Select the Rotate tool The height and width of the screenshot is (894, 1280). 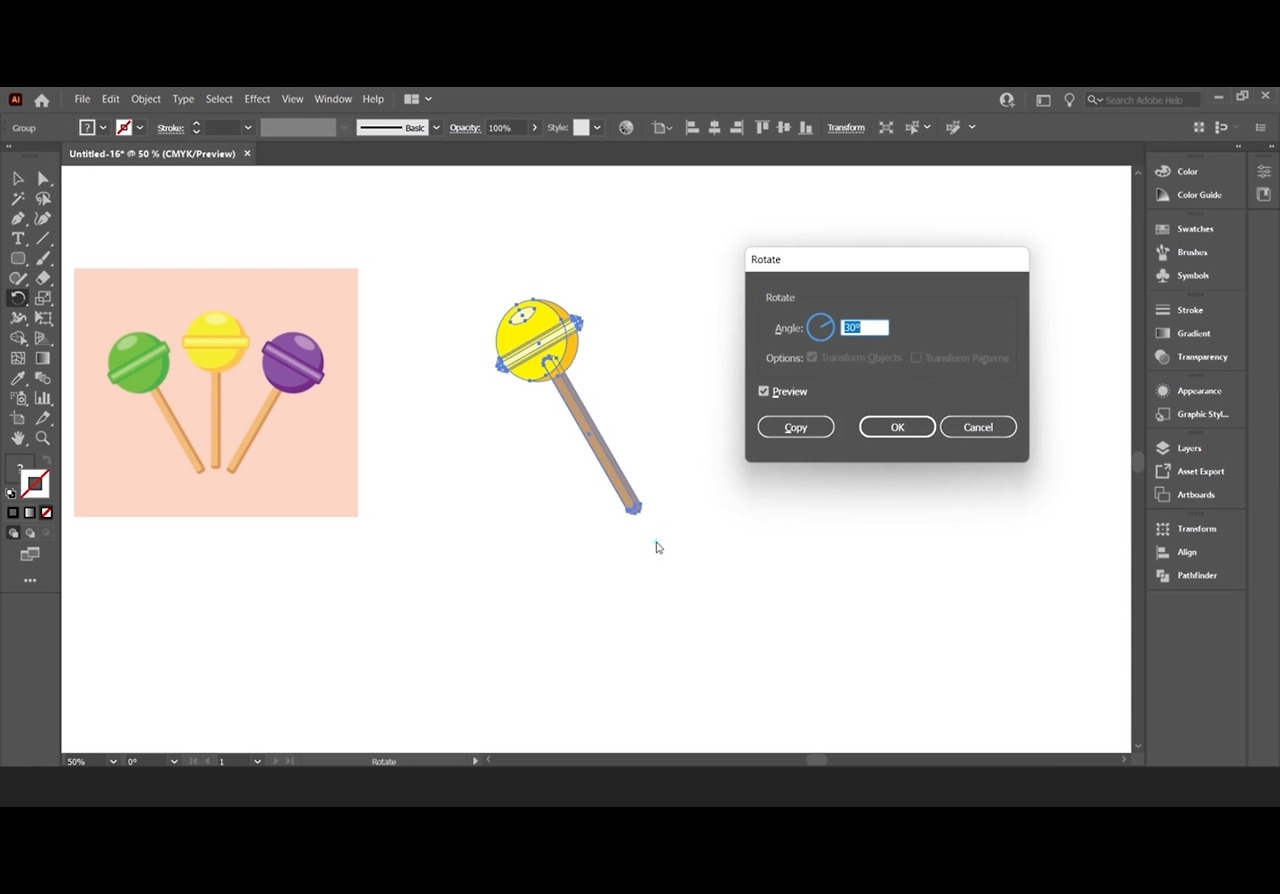tap(18, 298)
